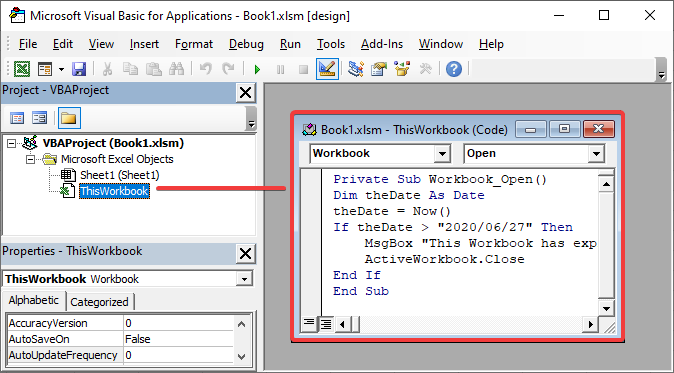
Task: Click the Reset stop icon
Action: (303, 69)
